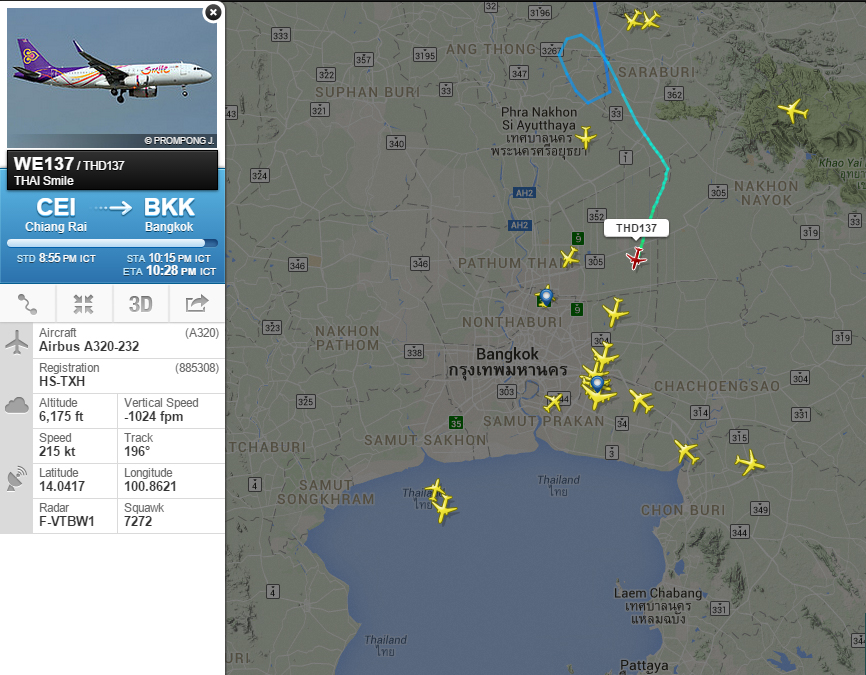The height and width of the screenshot is (675, 866).
Task: Select the yellow plane near Chon Buri coast
Action: click(x=687, y=452)
